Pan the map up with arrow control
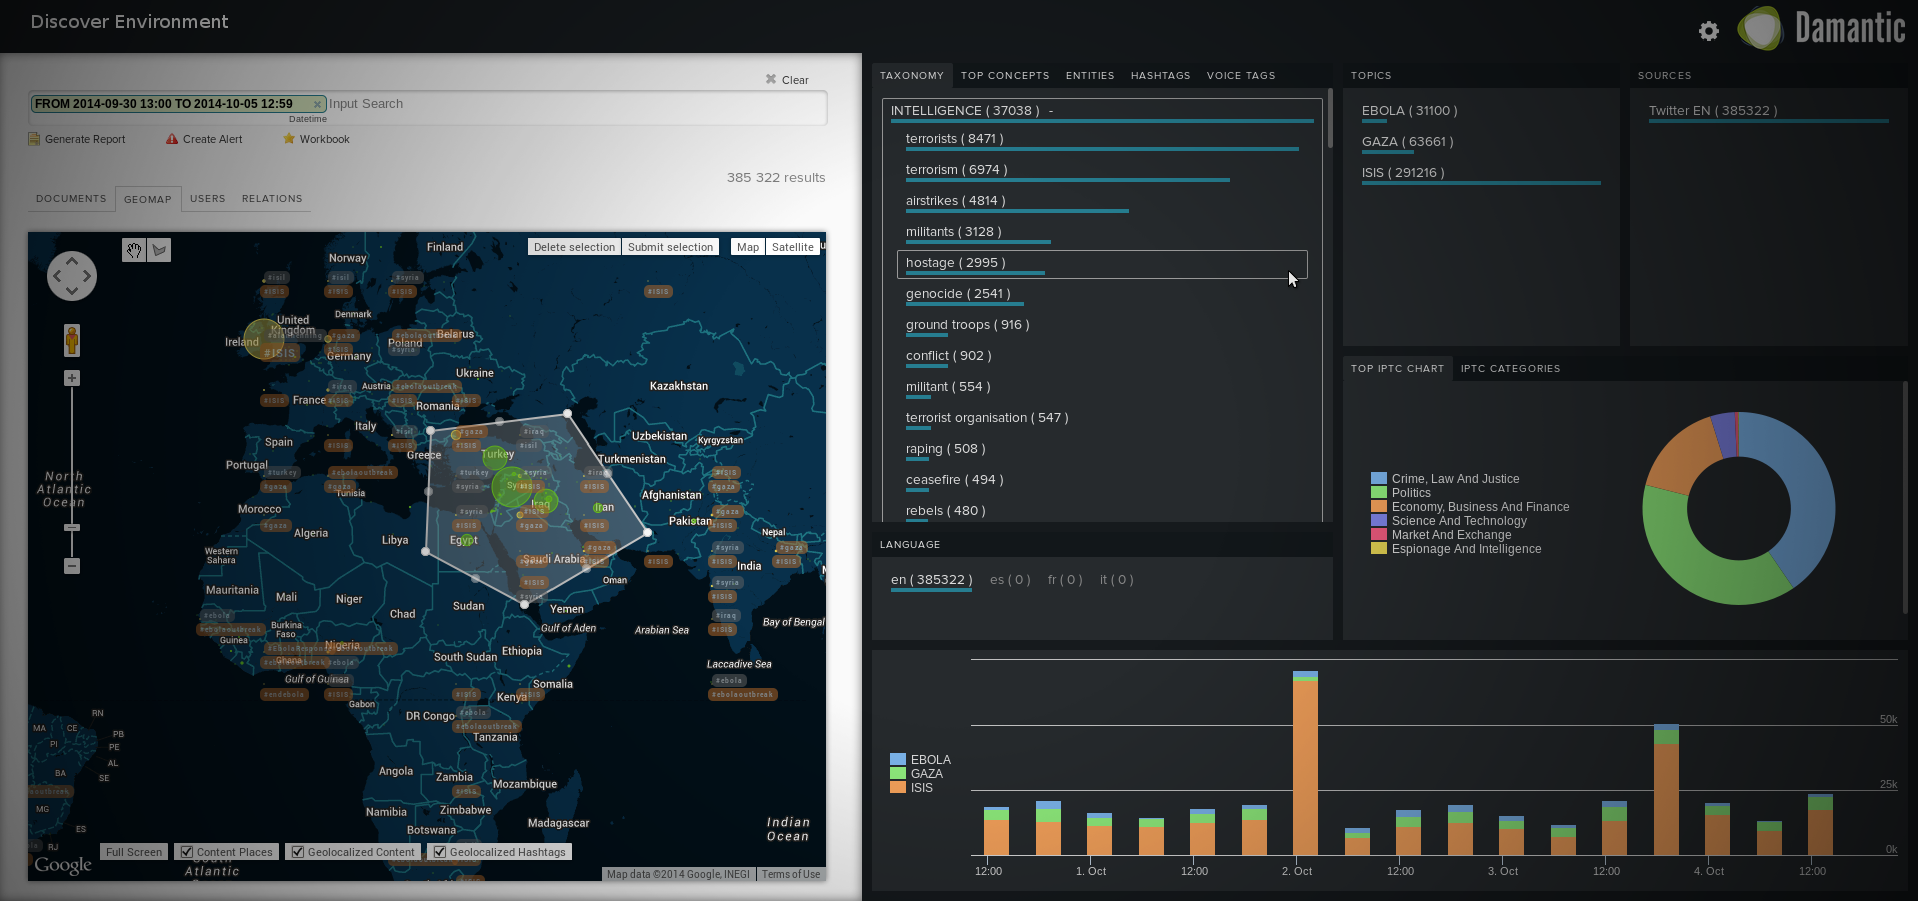 pos(72,260)
